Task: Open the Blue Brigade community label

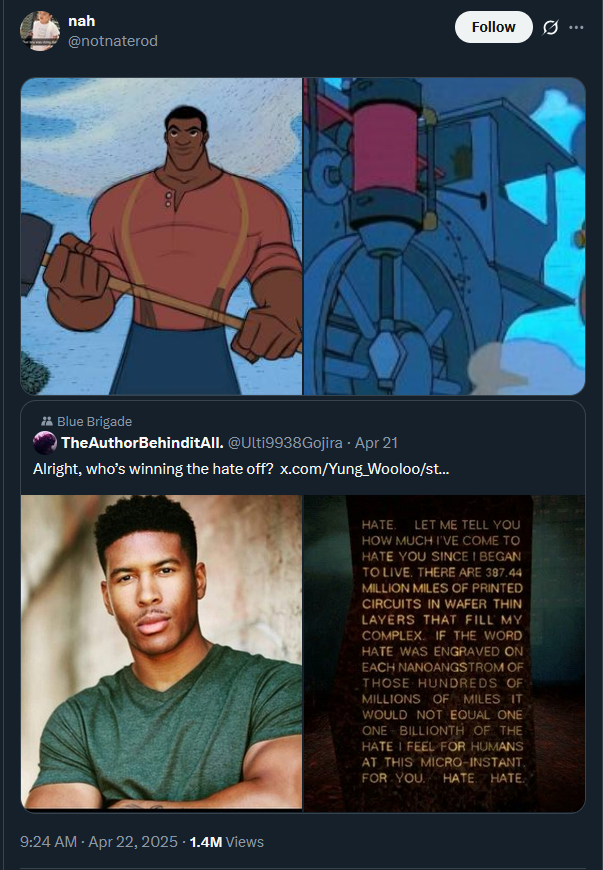Action: tap(94, 422)
